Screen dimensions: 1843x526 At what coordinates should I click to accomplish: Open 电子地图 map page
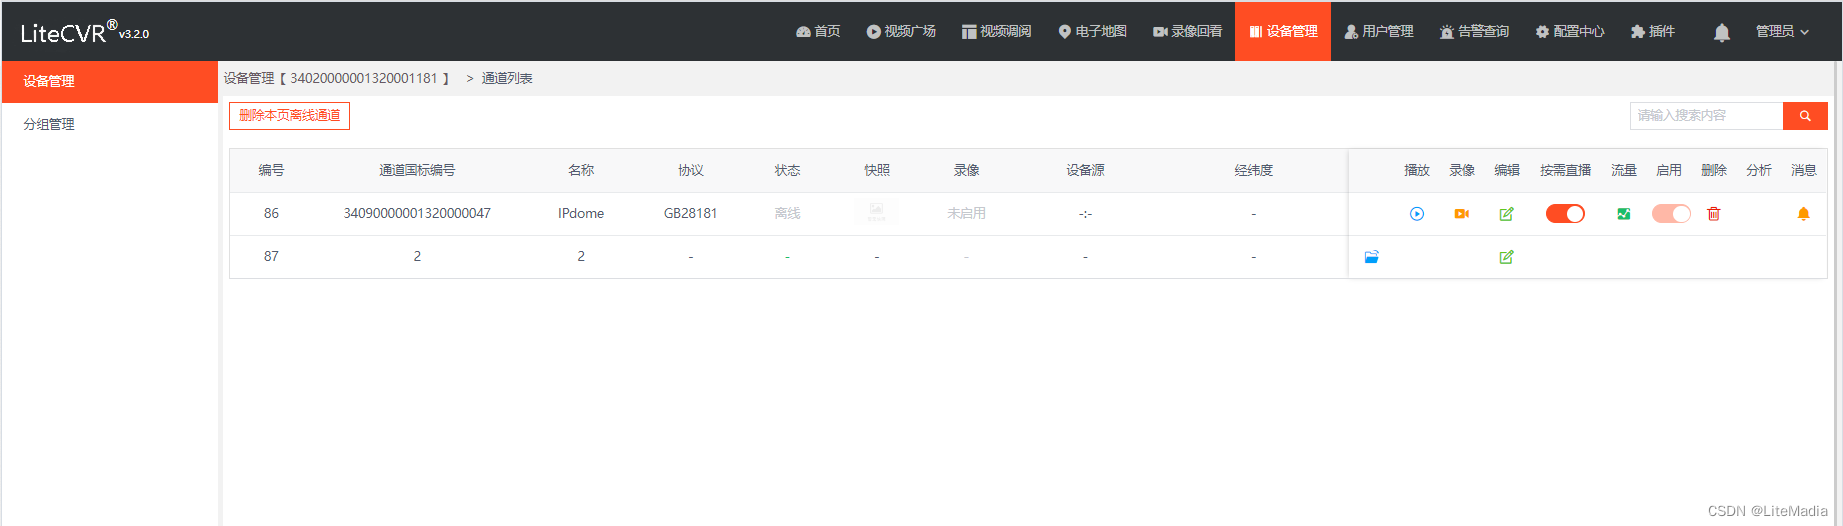coord(1092,32)
